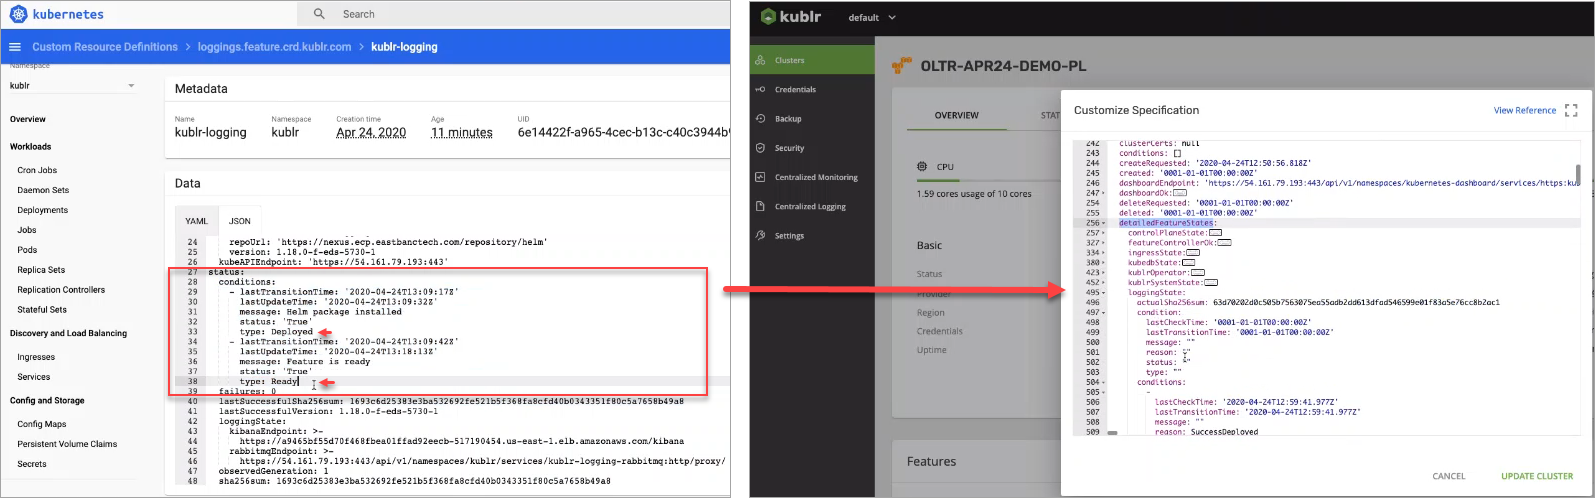Image resolution: width=1595 pixels, height=498 pixels.
Task: Click the Centralized Monitoring icon in Kublr sidebar
Action: click(761, 177)
